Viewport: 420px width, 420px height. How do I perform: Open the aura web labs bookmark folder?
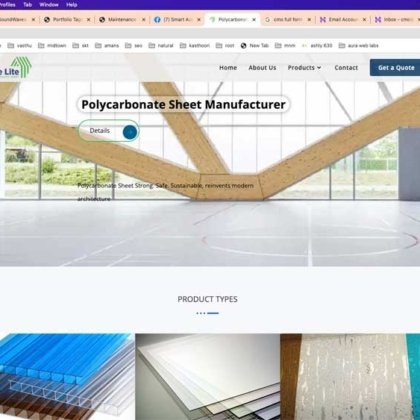click(x=359, y=46)
